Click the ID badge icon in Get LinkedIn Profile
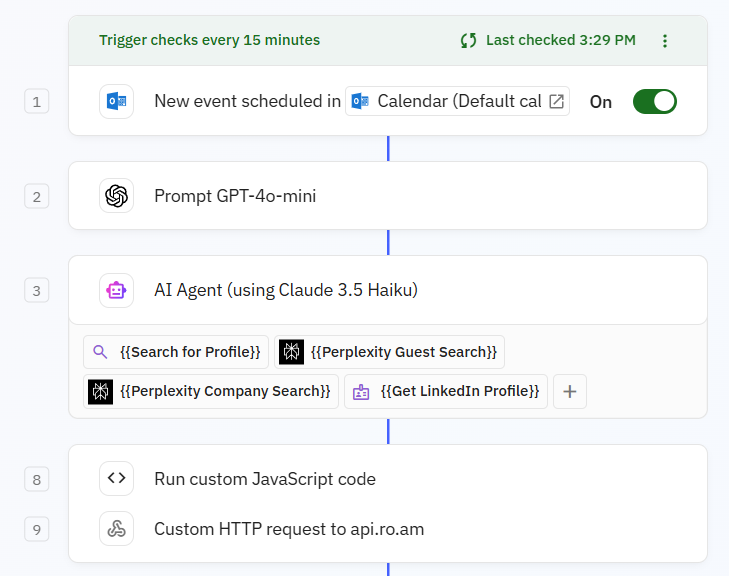The height and width of the screenshot is (576, 729). (361, 392)
